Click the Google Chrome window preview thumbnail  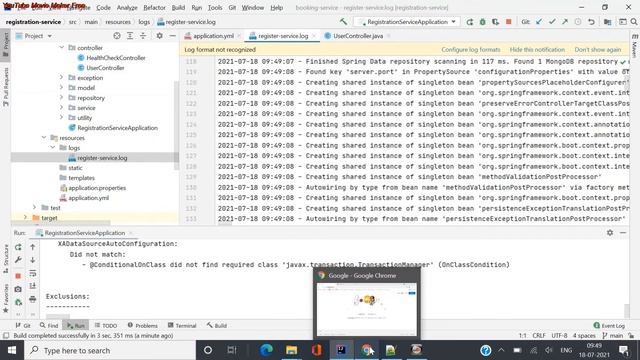click(x=367, y=309)
